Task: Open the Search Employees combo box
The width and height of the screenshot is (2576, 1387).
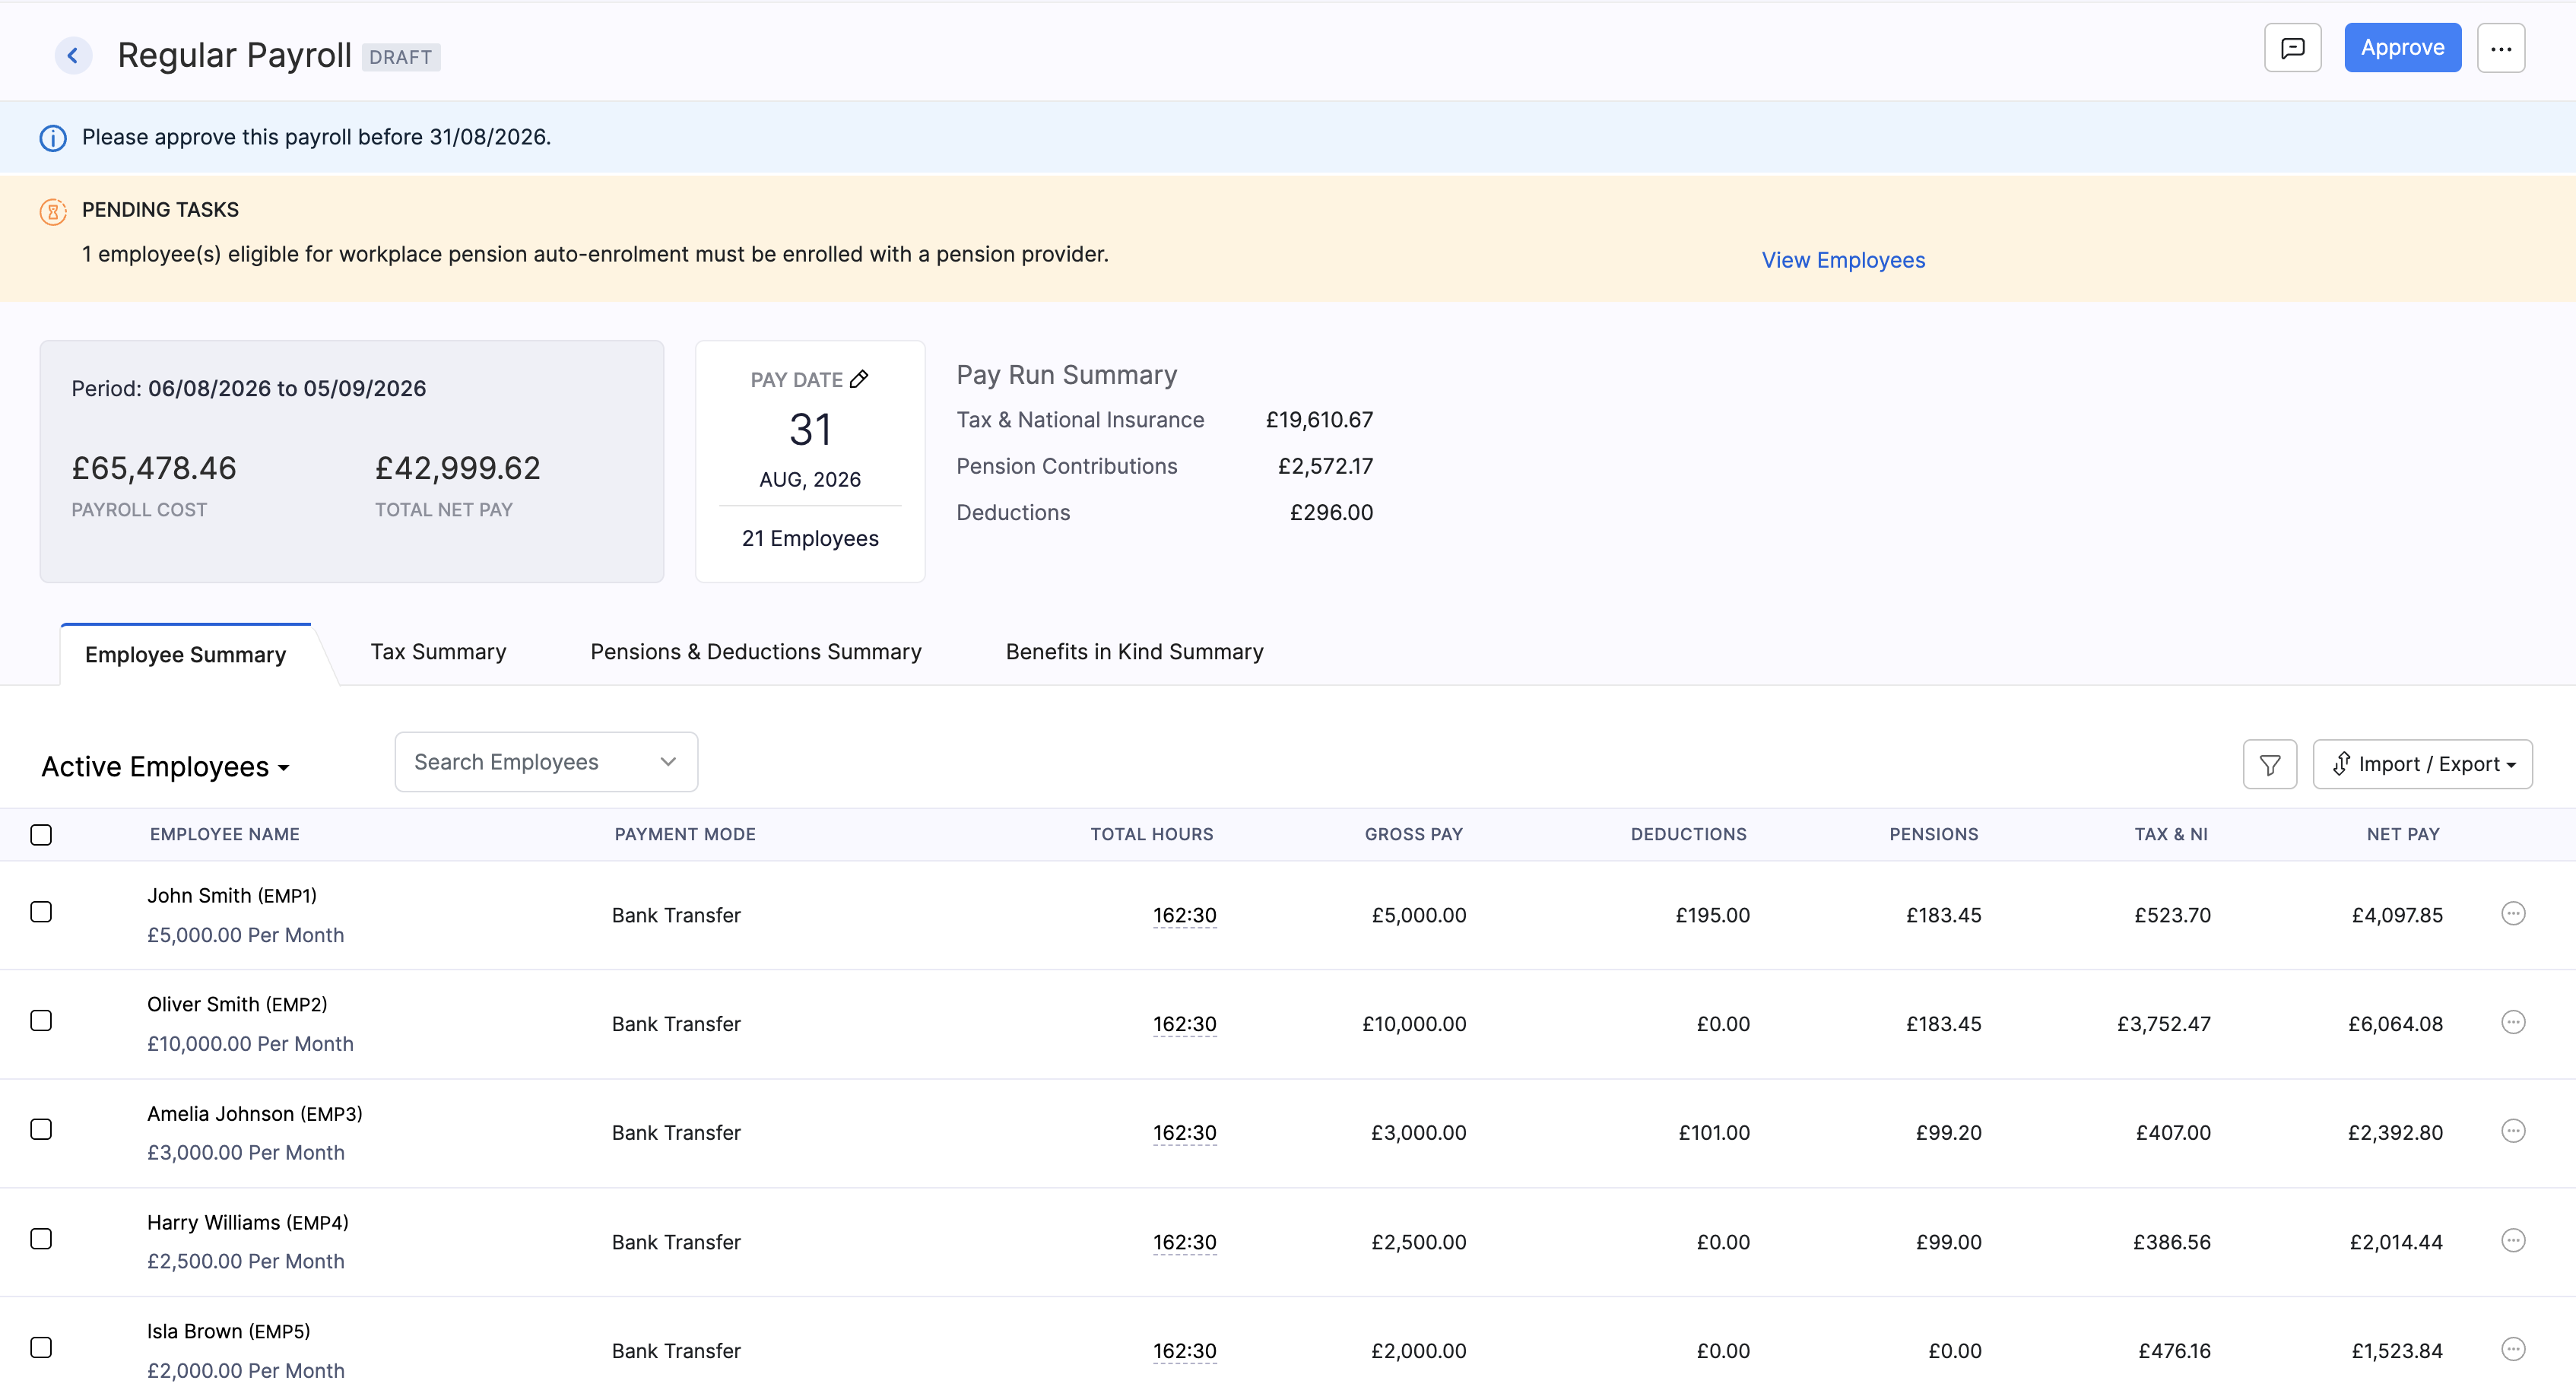Action: 546,762
